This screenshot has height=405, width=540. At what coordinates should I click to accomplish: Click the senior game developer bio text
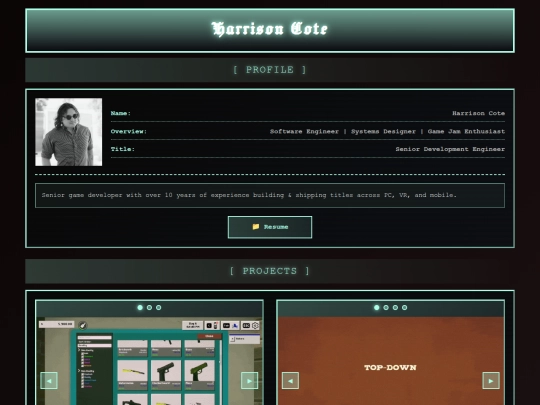tap(249, 195)
